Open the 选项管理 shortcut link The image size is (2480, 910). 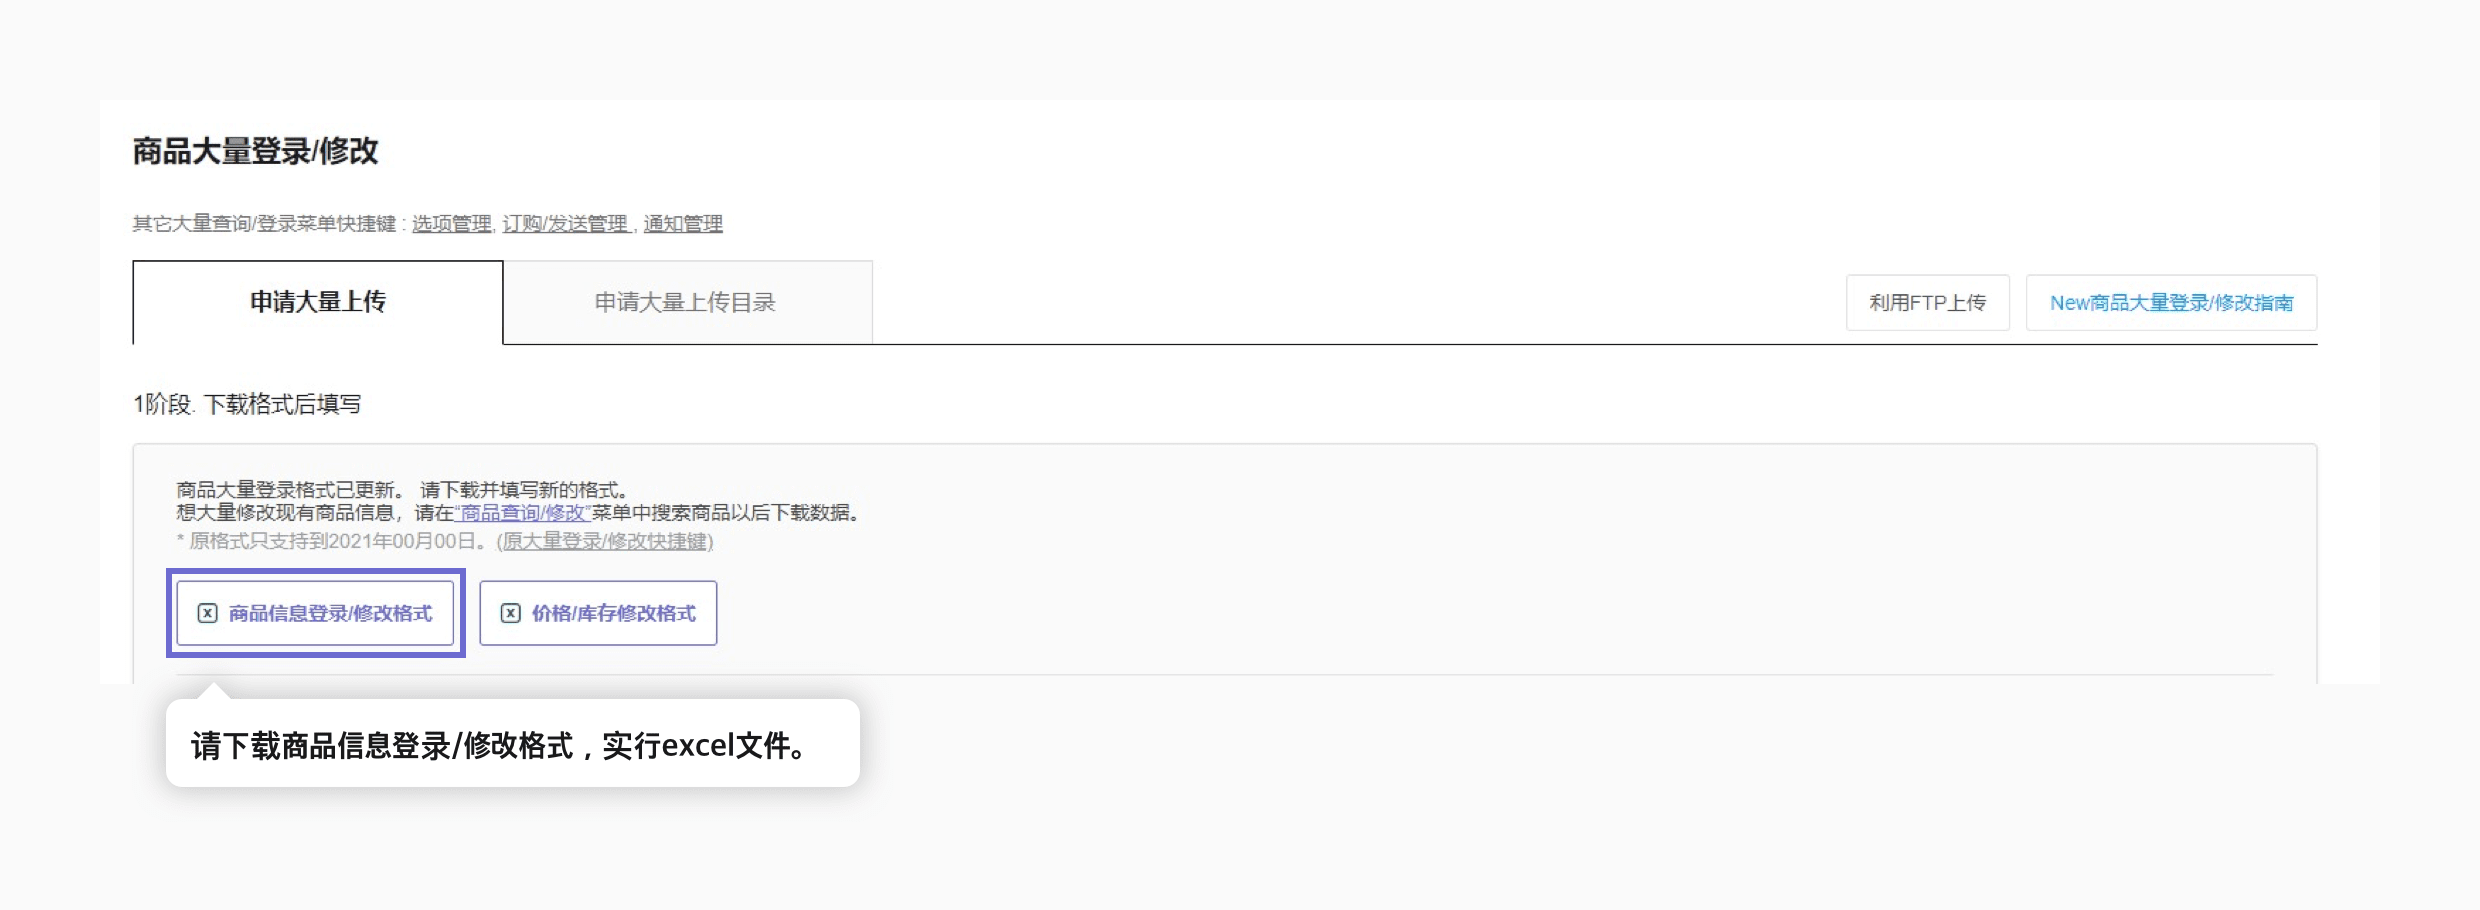click(x=452, y=224)
